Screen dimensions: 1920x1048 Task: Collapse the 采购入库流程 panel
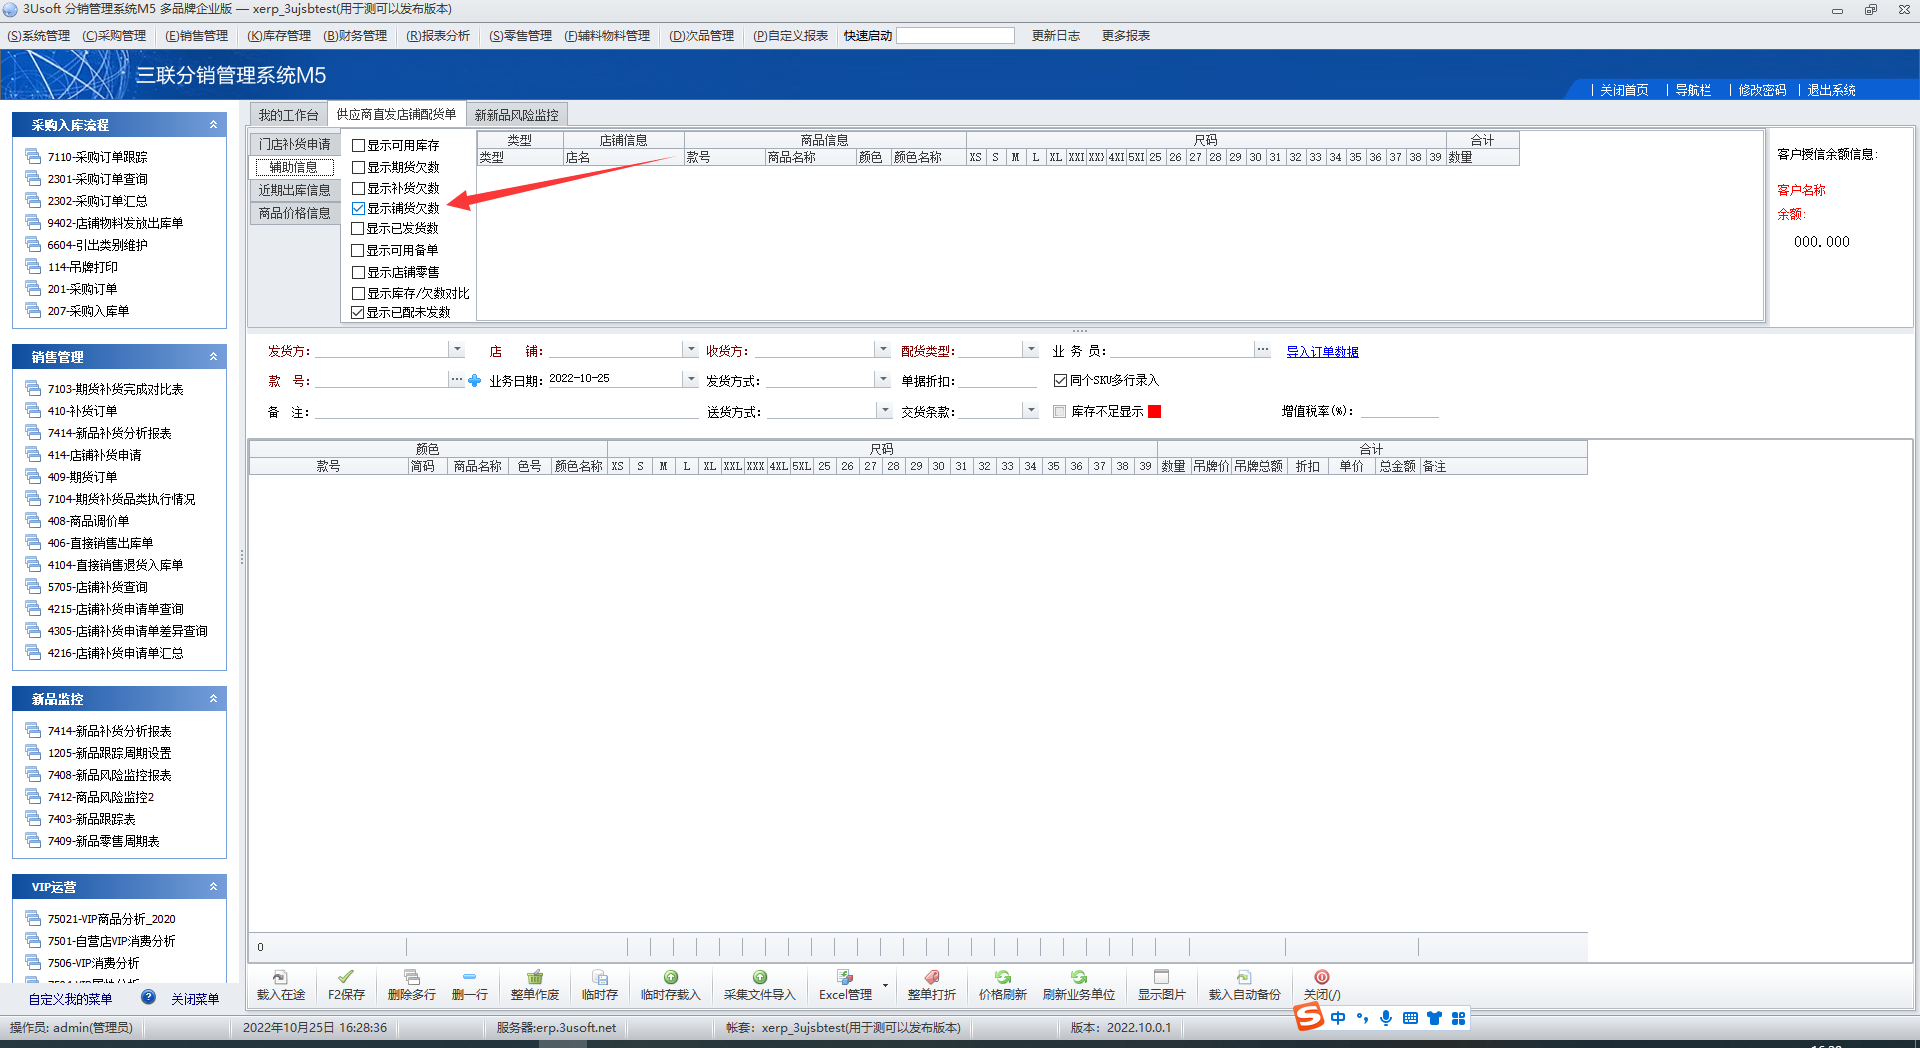point(213,125)
